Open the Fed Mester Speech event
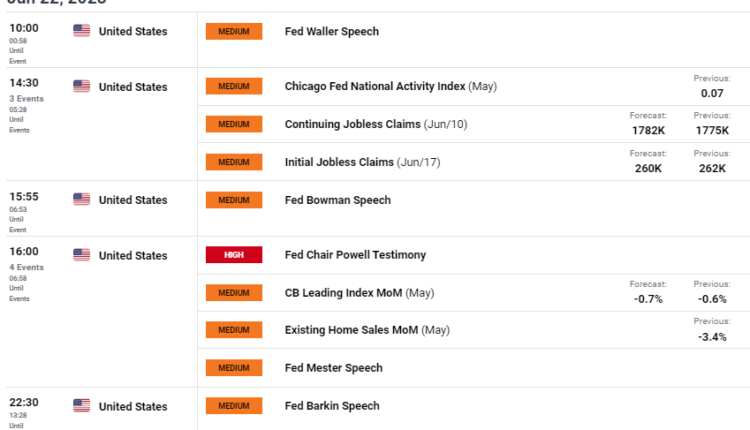The width and height of the screenshot is (750, 430). click(333, 368)
